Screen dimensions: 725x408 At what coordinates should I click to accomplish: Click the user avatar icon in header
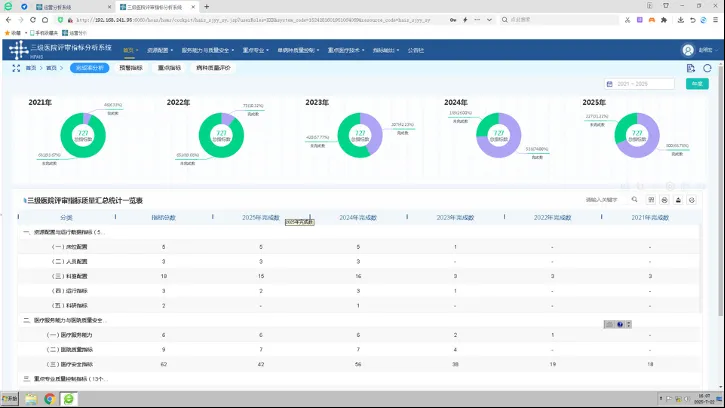click(x=688, y=50)
